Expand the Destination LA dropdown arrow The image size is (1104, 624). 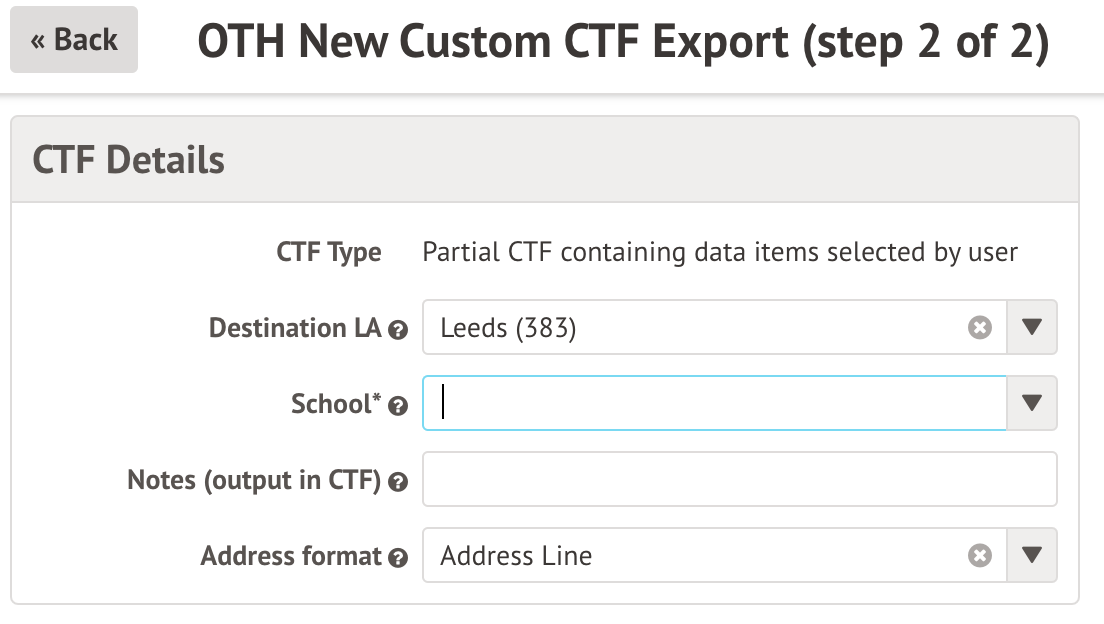[1032, 328]
